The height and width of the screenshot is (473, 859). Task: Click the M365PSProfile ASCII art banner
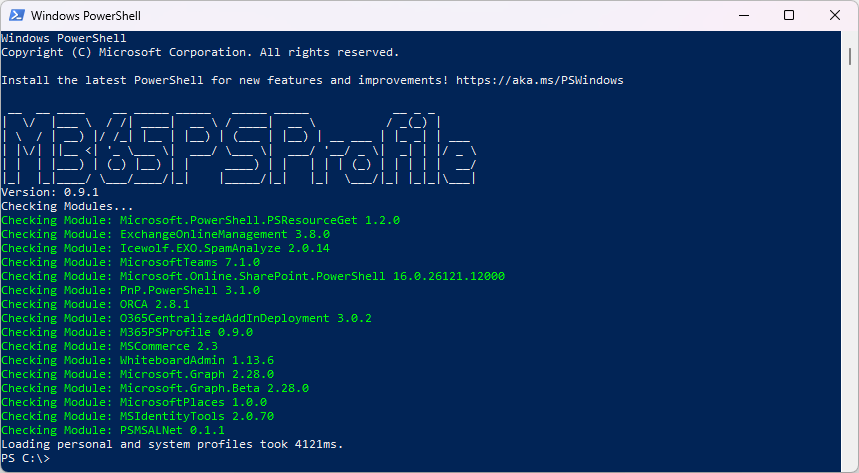coord(239,148)
